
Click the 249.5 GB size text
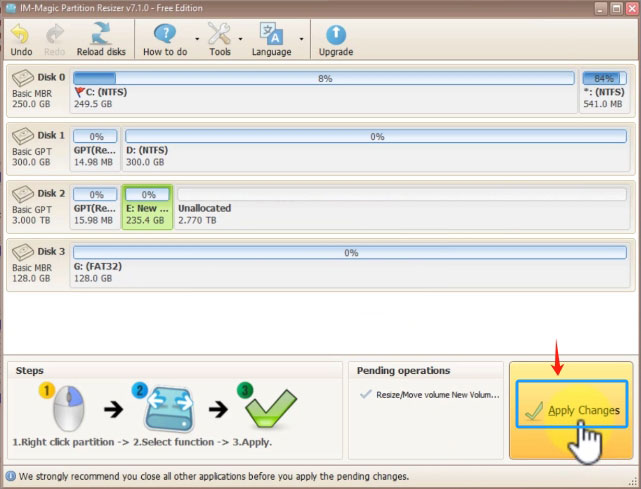coord(93,104)
